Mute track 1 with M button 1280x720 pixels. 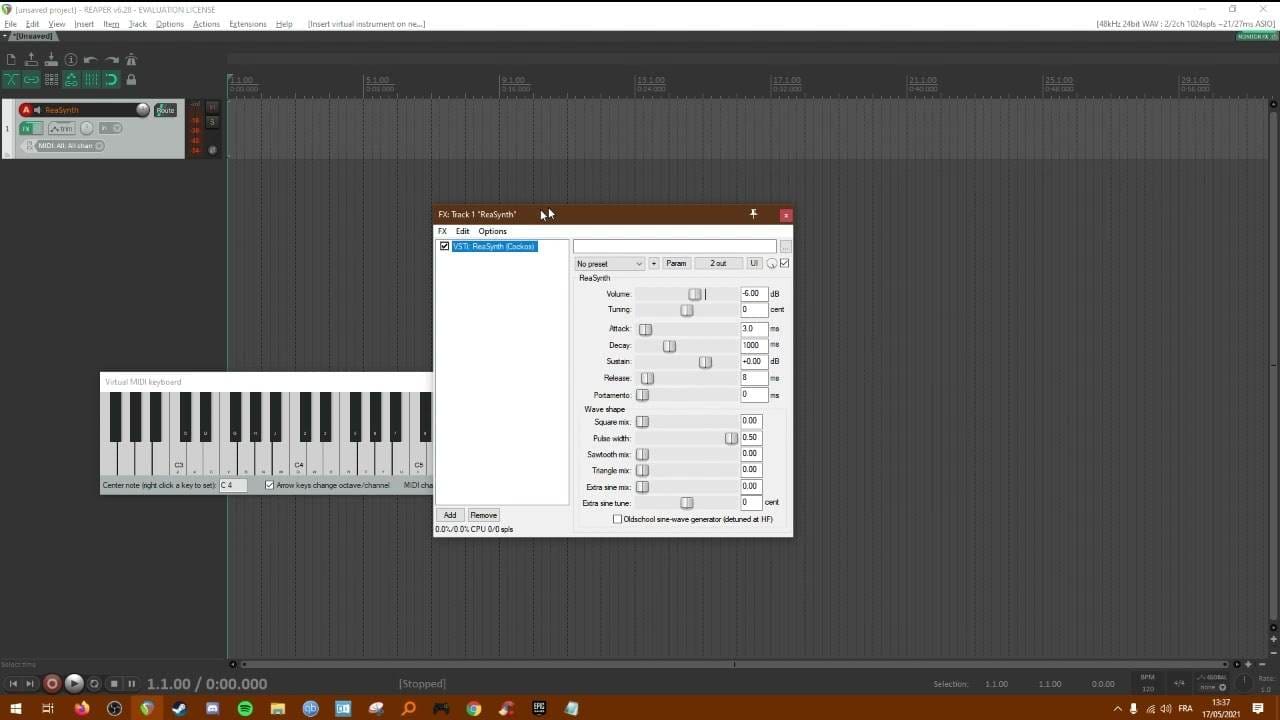pyautogui.click(x=212, y=107)
